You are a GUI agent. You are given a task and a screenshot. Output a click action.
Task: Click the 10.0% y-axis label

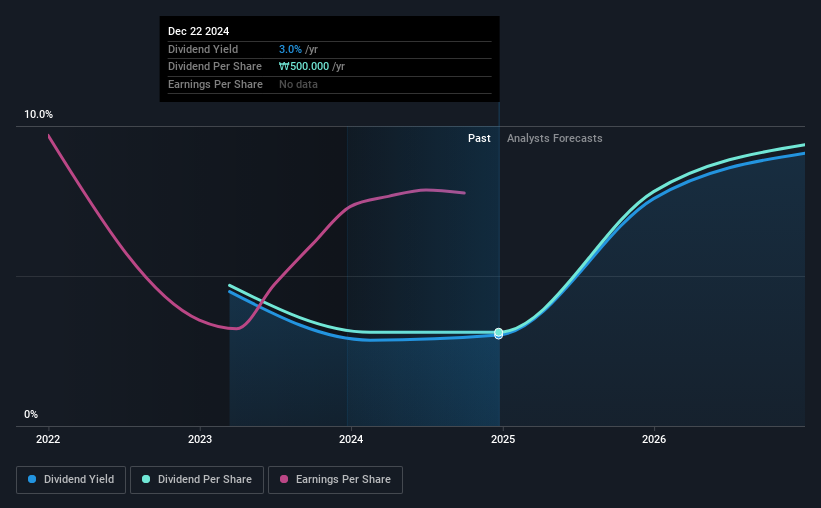point(38,115)
